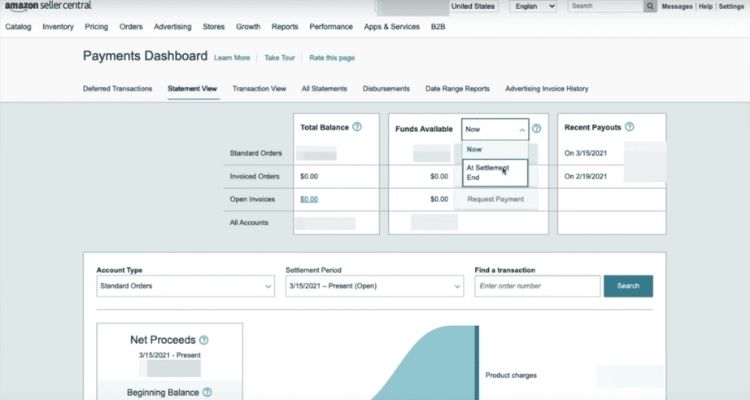Click the Open Invoices $0.00 link
750x400 pixels.
309,199
